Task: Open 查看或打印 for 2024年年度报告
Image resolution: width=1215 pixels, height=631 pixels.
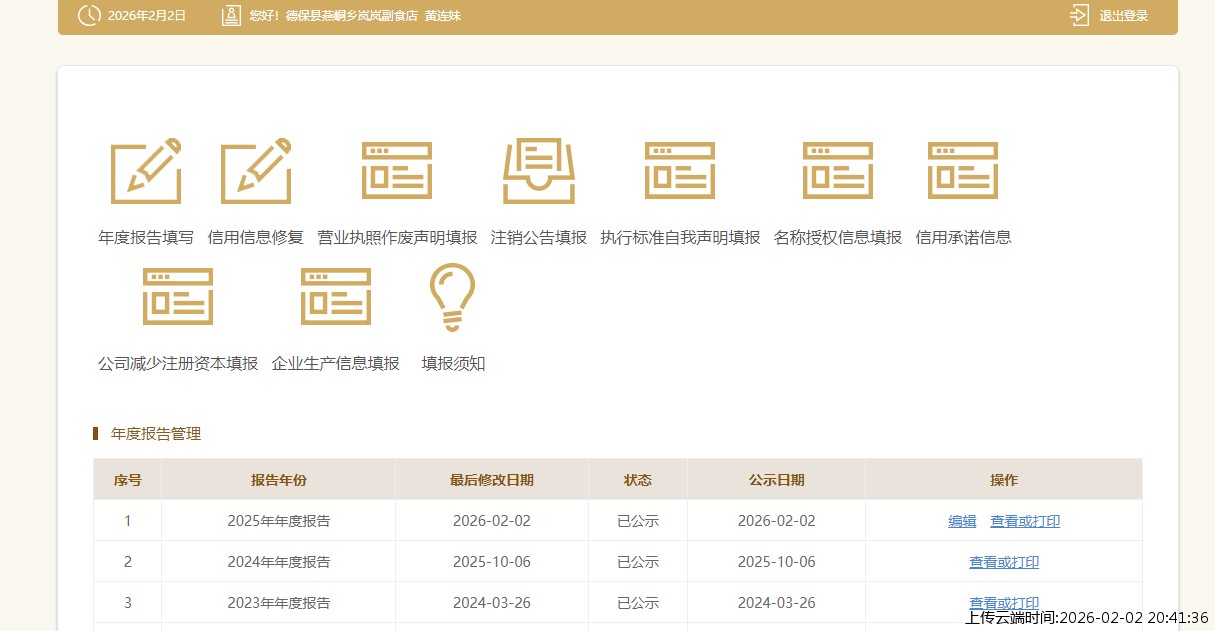Action: (1004, 562)
